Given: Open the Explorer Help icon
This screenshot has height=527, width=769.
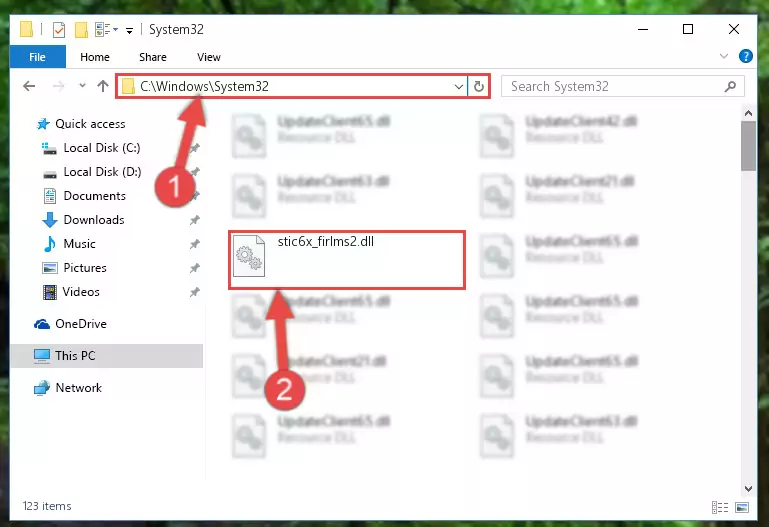Looking at the screenshot, I should pos(745,56).
